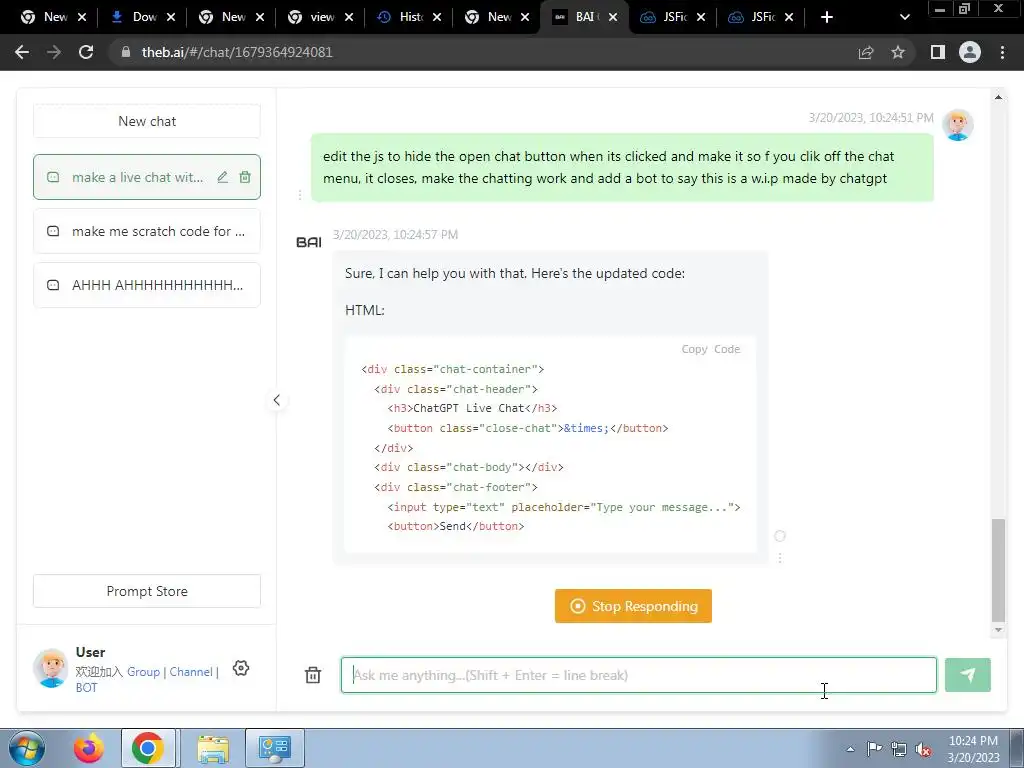Send the message with the paper plane button

[x=967, y=675]
